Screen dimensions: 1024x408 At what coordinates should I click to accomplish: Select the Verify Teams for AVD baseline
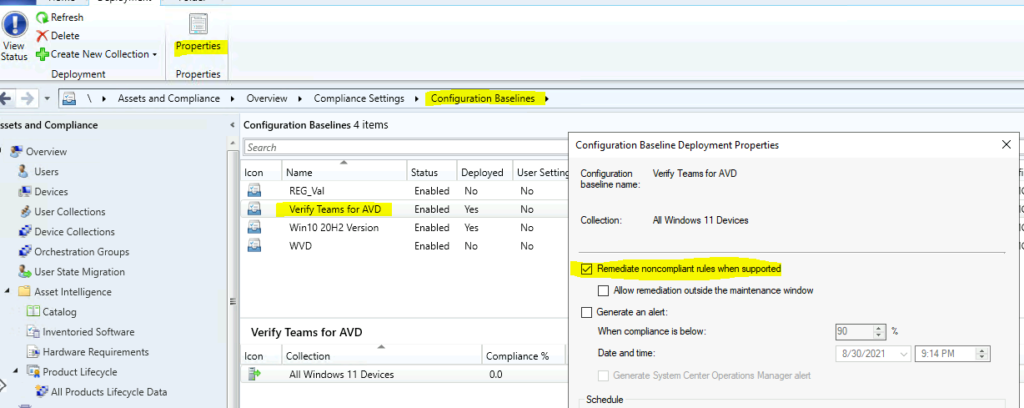pyautogui.click(x=404, y=210)
